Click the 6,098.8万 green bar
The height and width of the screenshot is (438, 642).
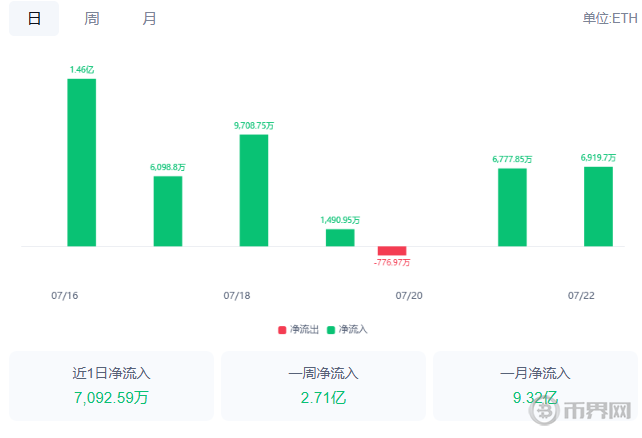pos(168,211)
